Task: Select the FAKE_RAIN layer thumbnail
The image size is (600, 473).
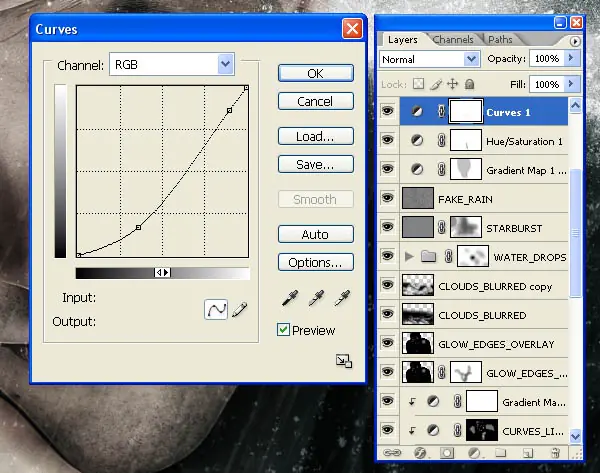Action: 418,198
